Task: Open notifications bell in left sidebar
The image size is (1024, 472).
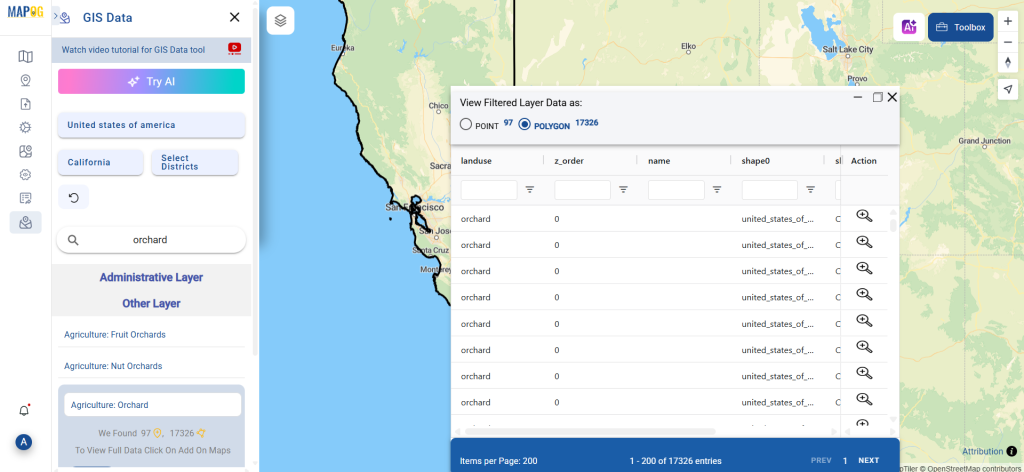Action: (25, 410)
